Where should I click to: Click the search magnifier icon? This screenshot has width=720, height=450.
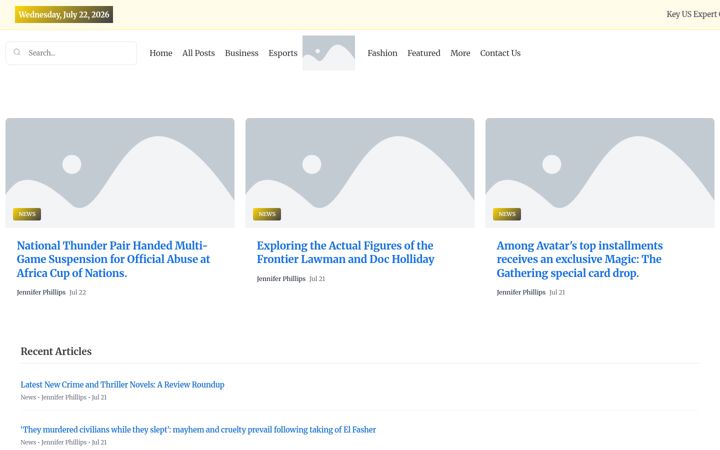(17, 52)
